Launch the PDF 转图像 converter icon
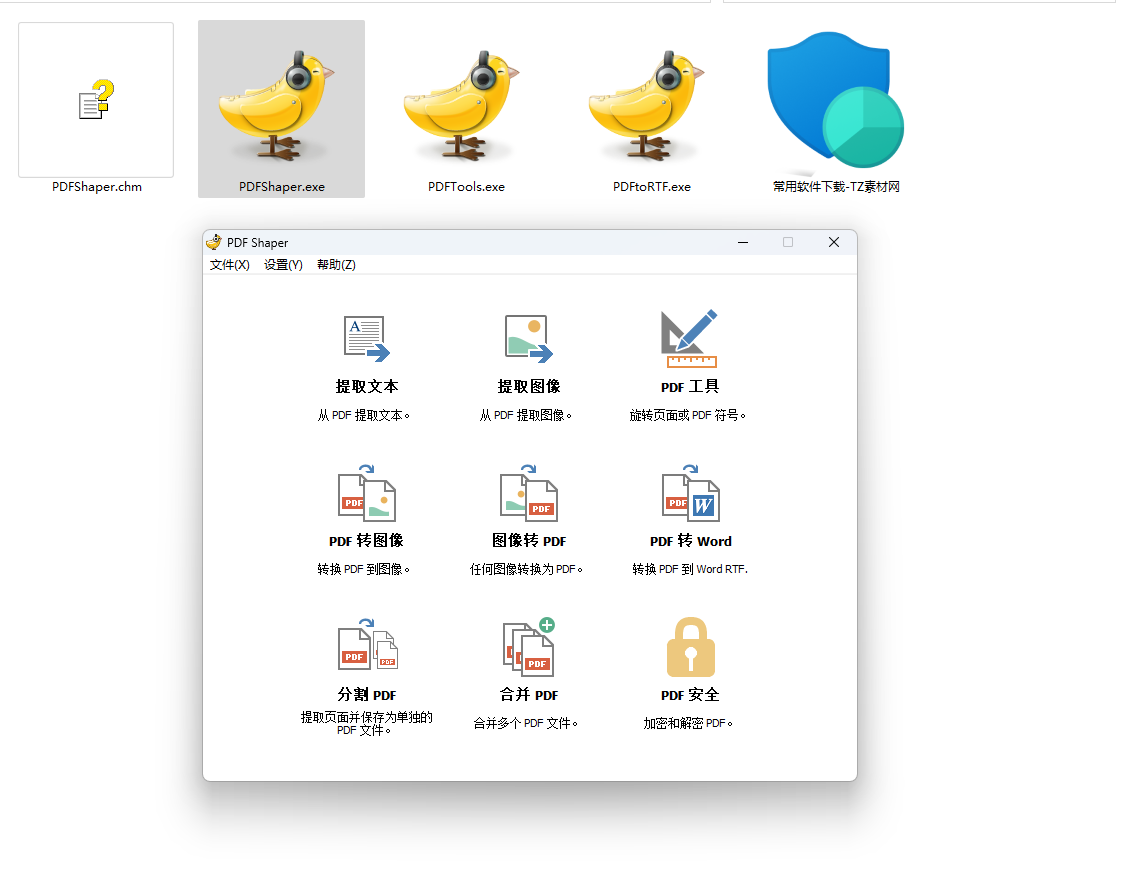This screenshot has width=1125, height=869. tap(367, 493)
